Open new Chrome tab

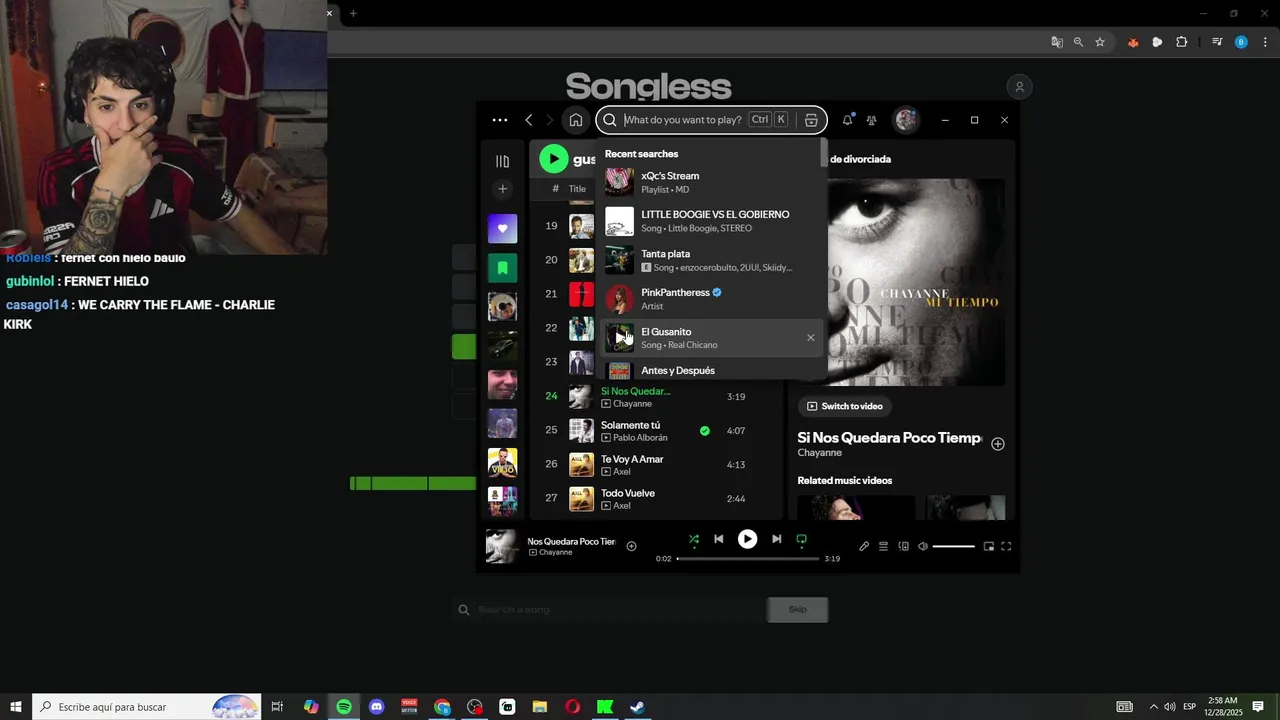(x=353, y=13)
